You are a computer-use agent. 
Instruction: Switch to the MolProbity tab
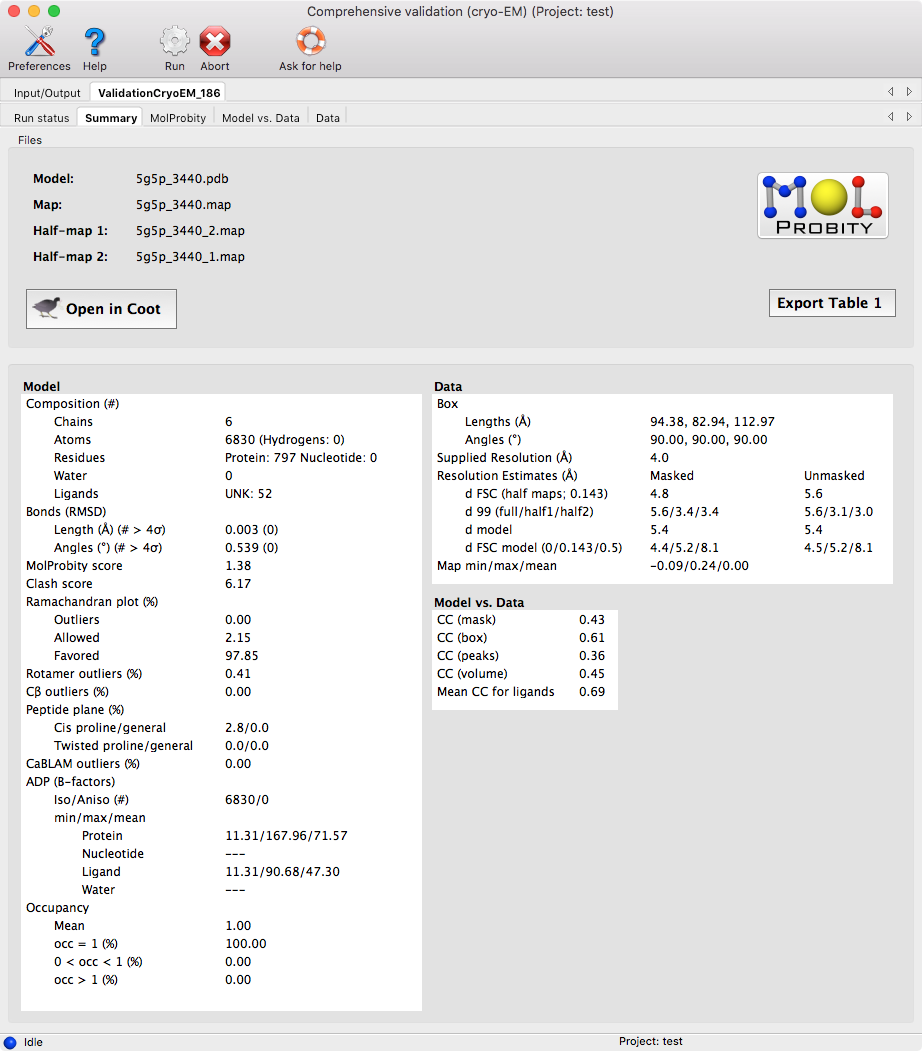[178, 118]
